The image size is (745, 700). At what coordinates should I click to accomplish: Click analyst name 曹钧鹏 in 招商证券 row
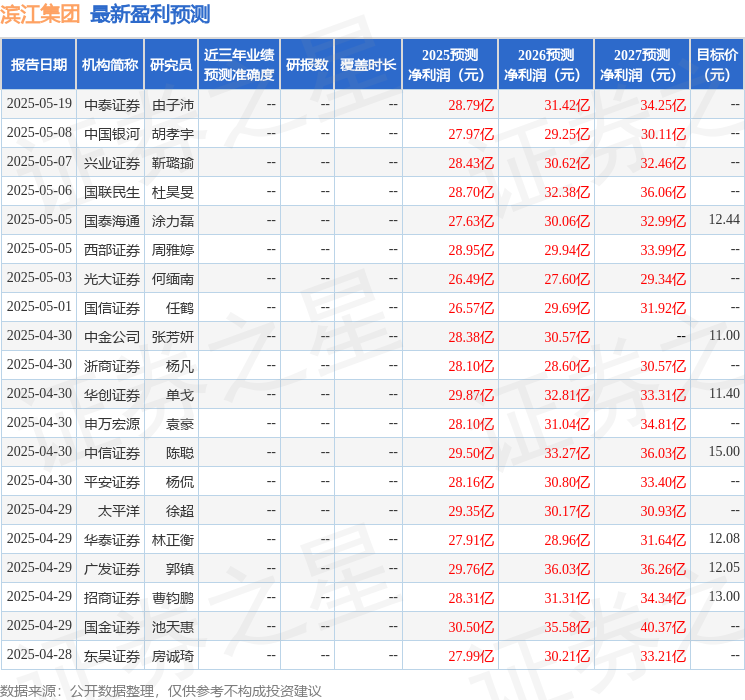pyautogui.click(x=172, y=597)
